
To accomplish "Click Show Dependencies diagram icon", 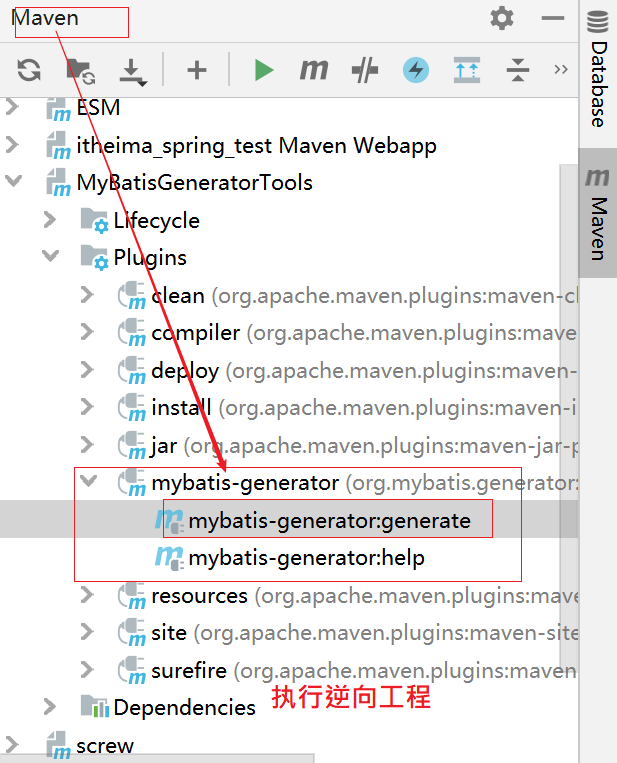I will pos(467,70).
